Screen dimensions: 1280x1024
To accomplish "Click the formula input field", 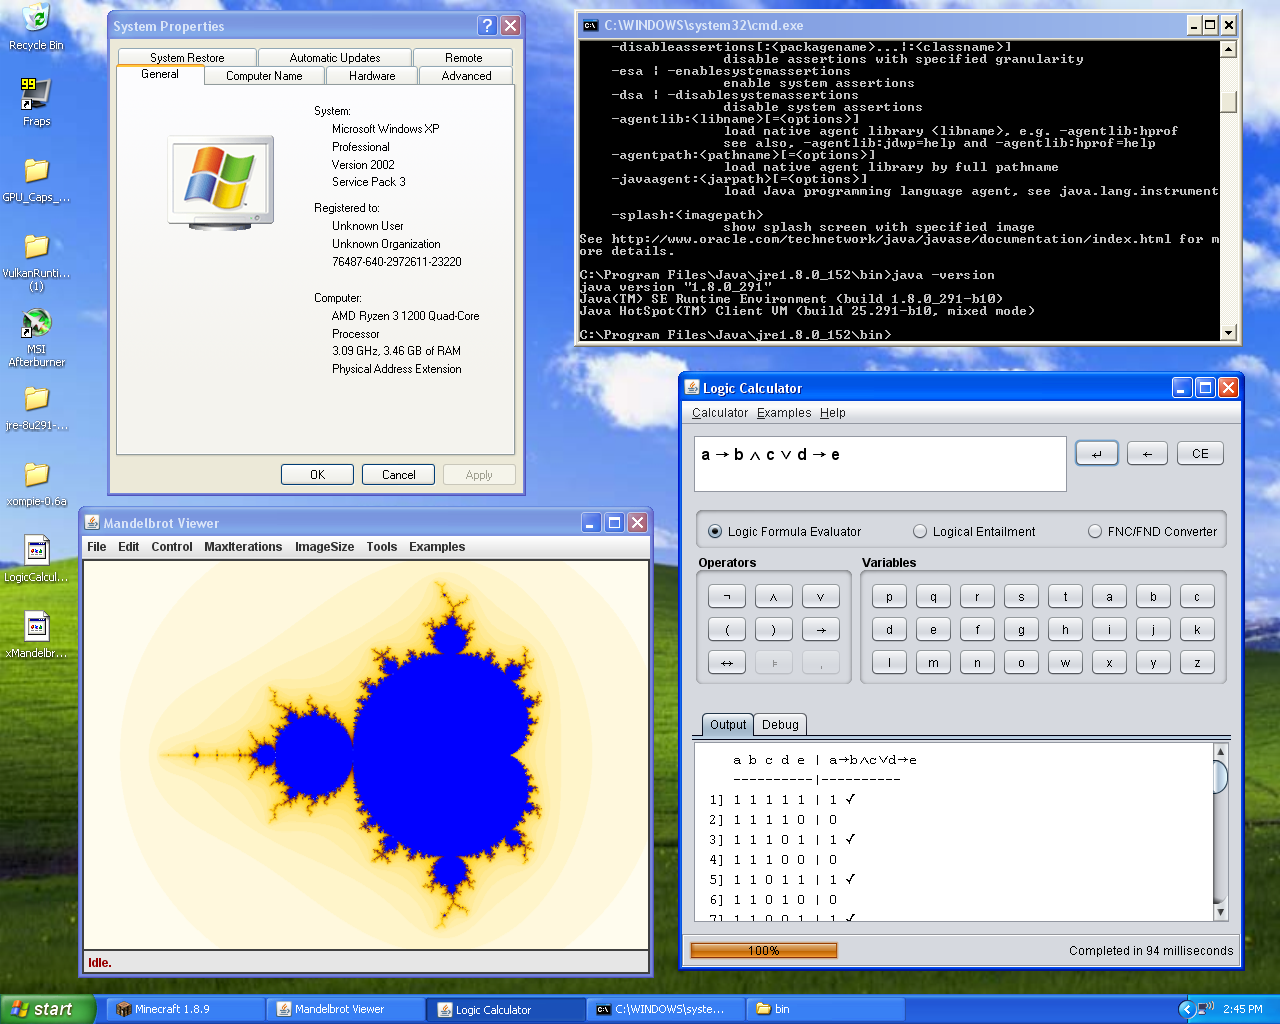I will pyautogui.click(x=880, y=464).
